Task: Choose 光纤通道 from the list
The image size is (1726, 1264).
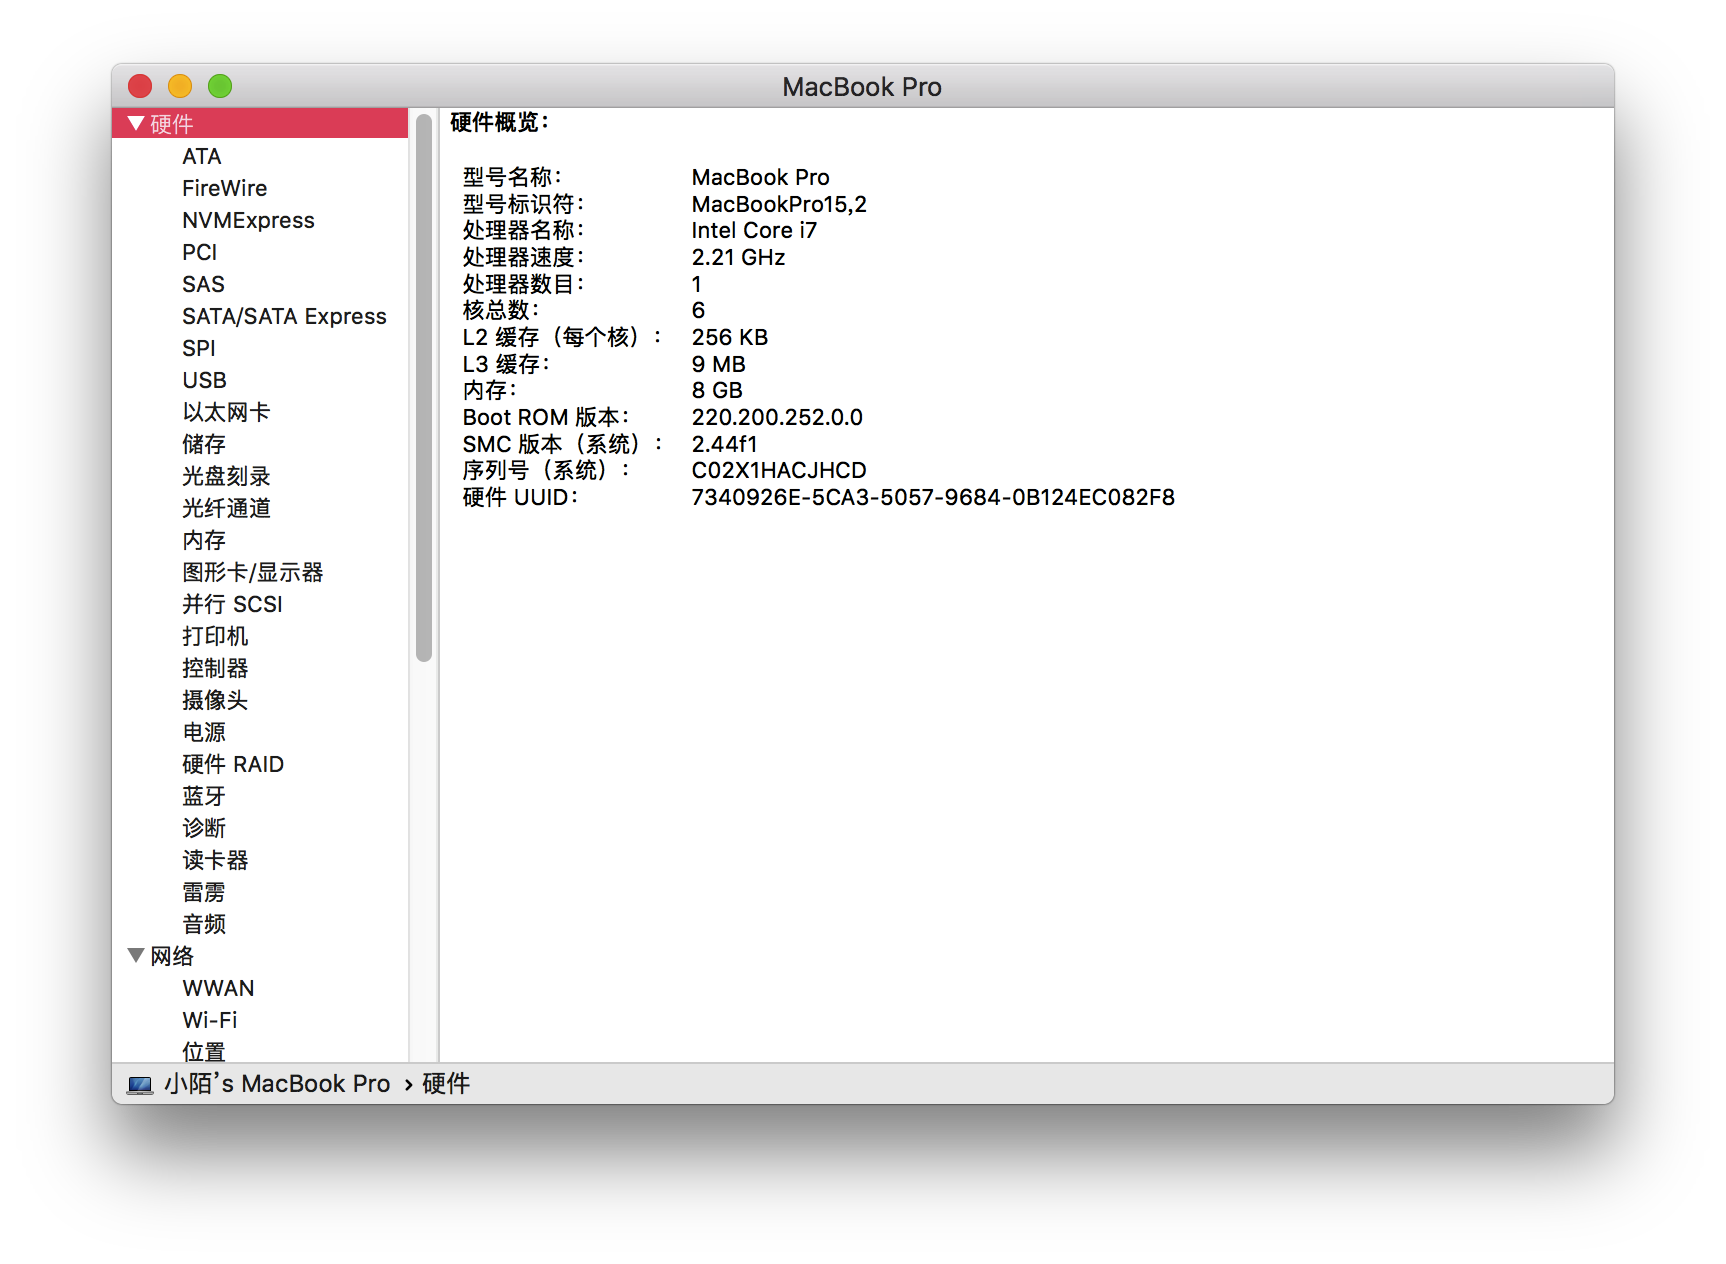Action: (226, 508)
